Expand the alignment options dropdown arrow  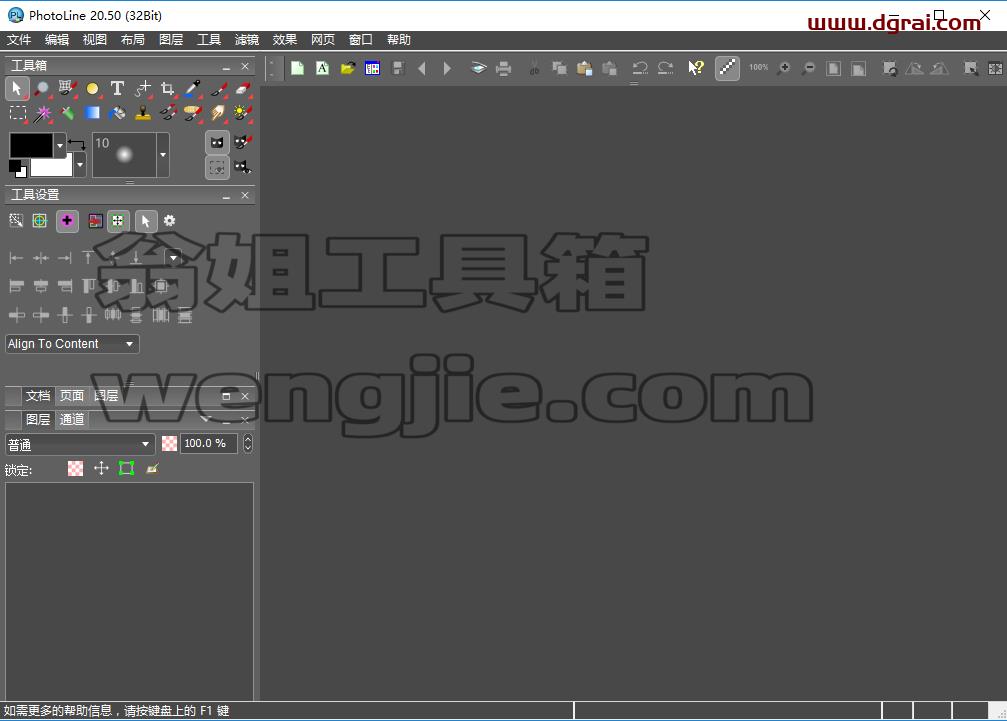173,257
